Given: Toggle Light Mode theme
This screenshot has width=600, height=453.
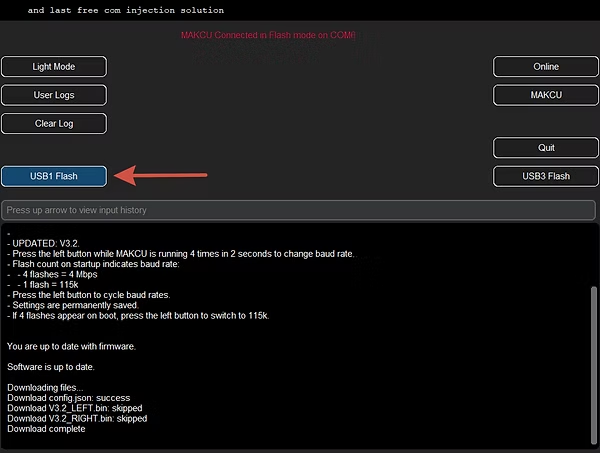Looking at the screenshot, I should coord(54,67).
